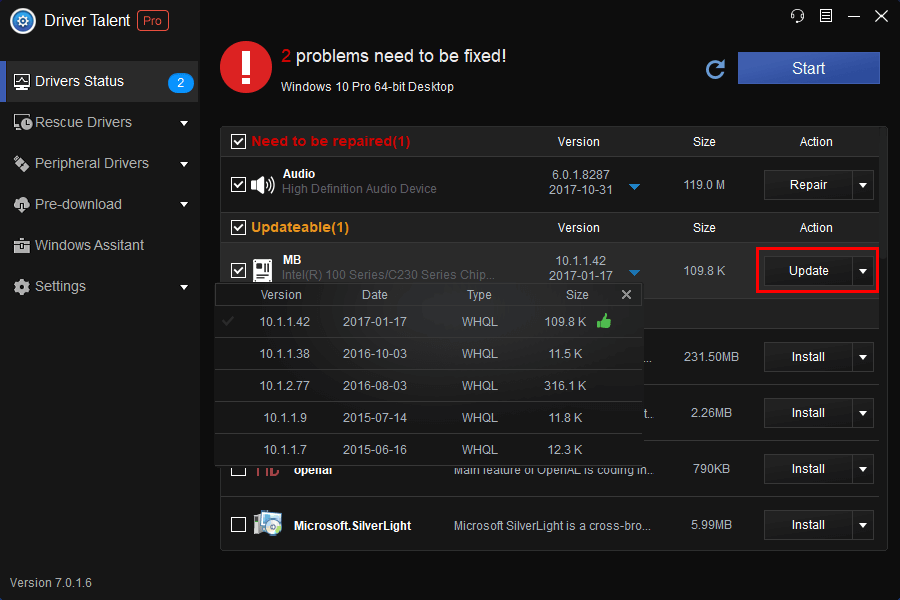
Task: Toggle the Updateable group checkbox
Action: pyautogui.click(x=238, y=227)
